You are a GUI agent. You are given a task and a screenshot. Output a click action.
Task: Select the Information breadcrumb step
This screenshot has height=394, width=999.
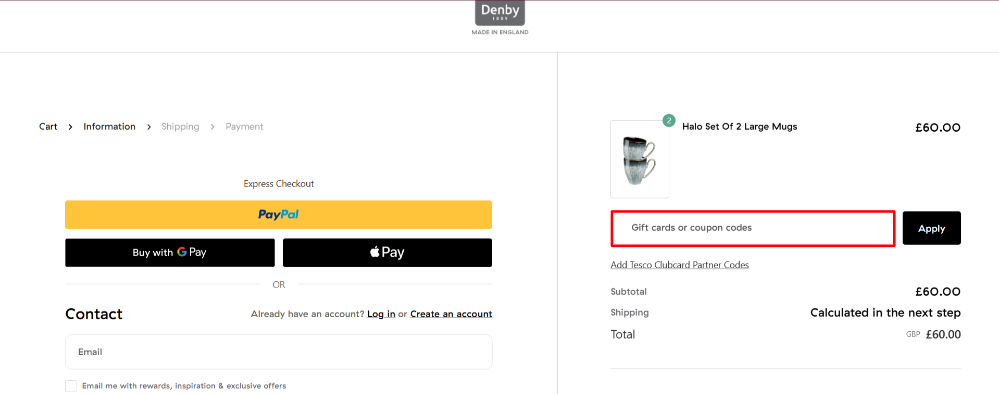[109, 127]
